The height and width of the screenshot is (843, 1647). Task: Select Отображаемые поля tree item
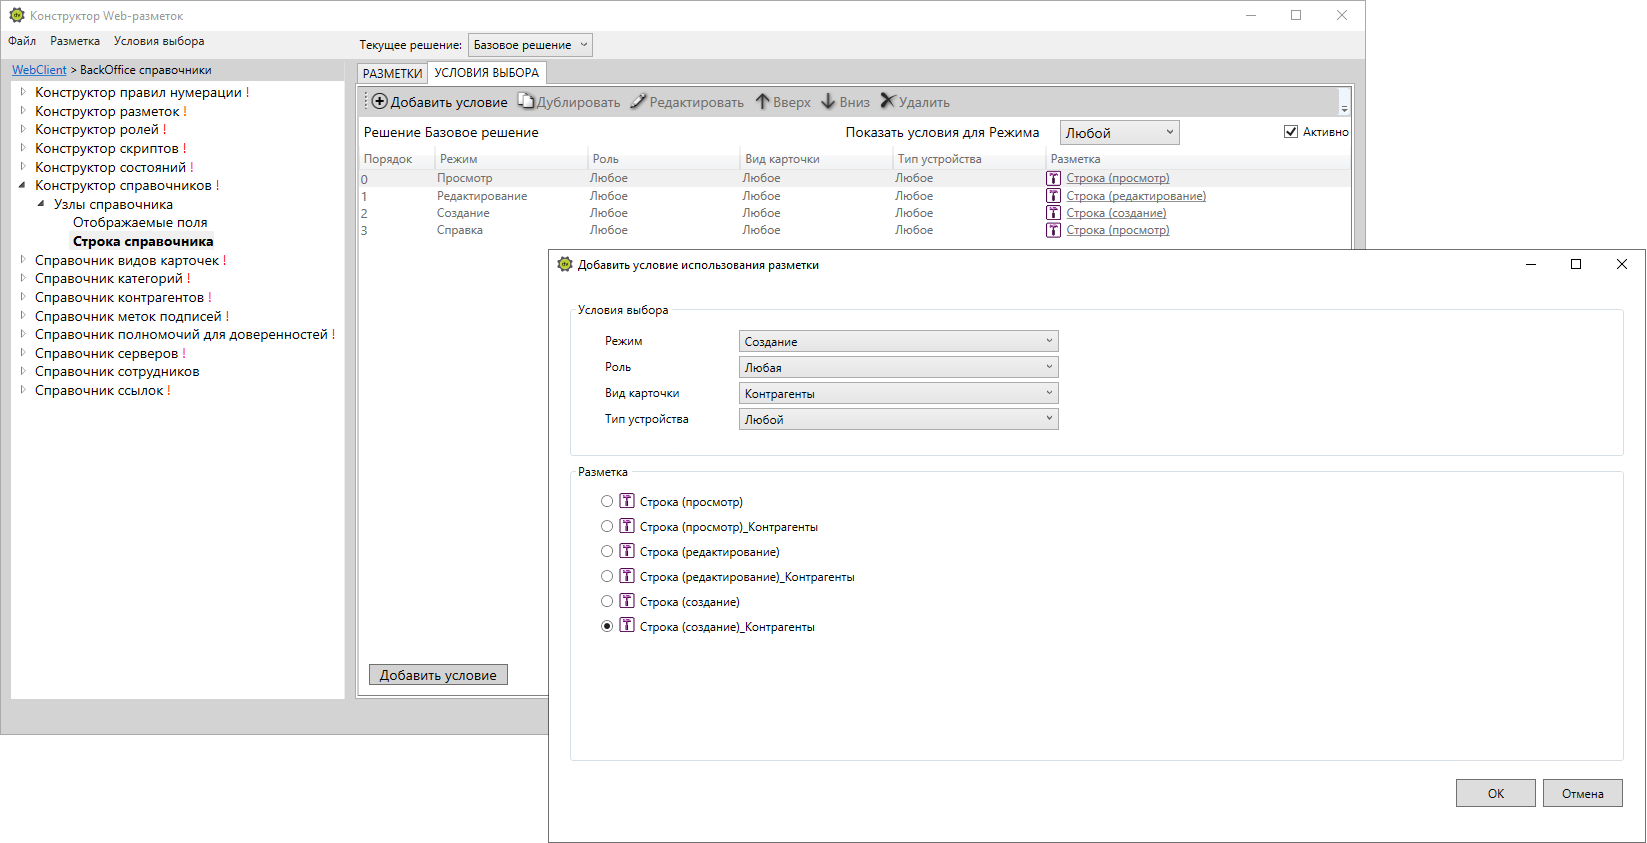(140, 222)
